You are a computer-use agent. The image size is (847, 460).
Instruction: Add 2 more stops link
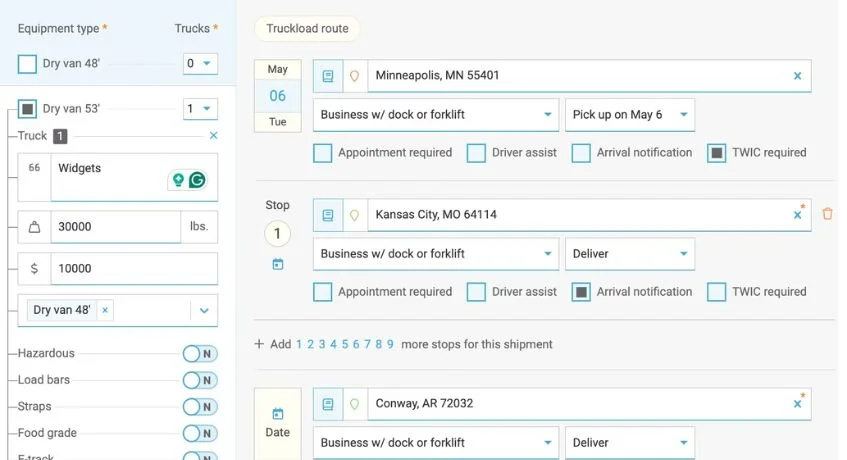point(311,344)
